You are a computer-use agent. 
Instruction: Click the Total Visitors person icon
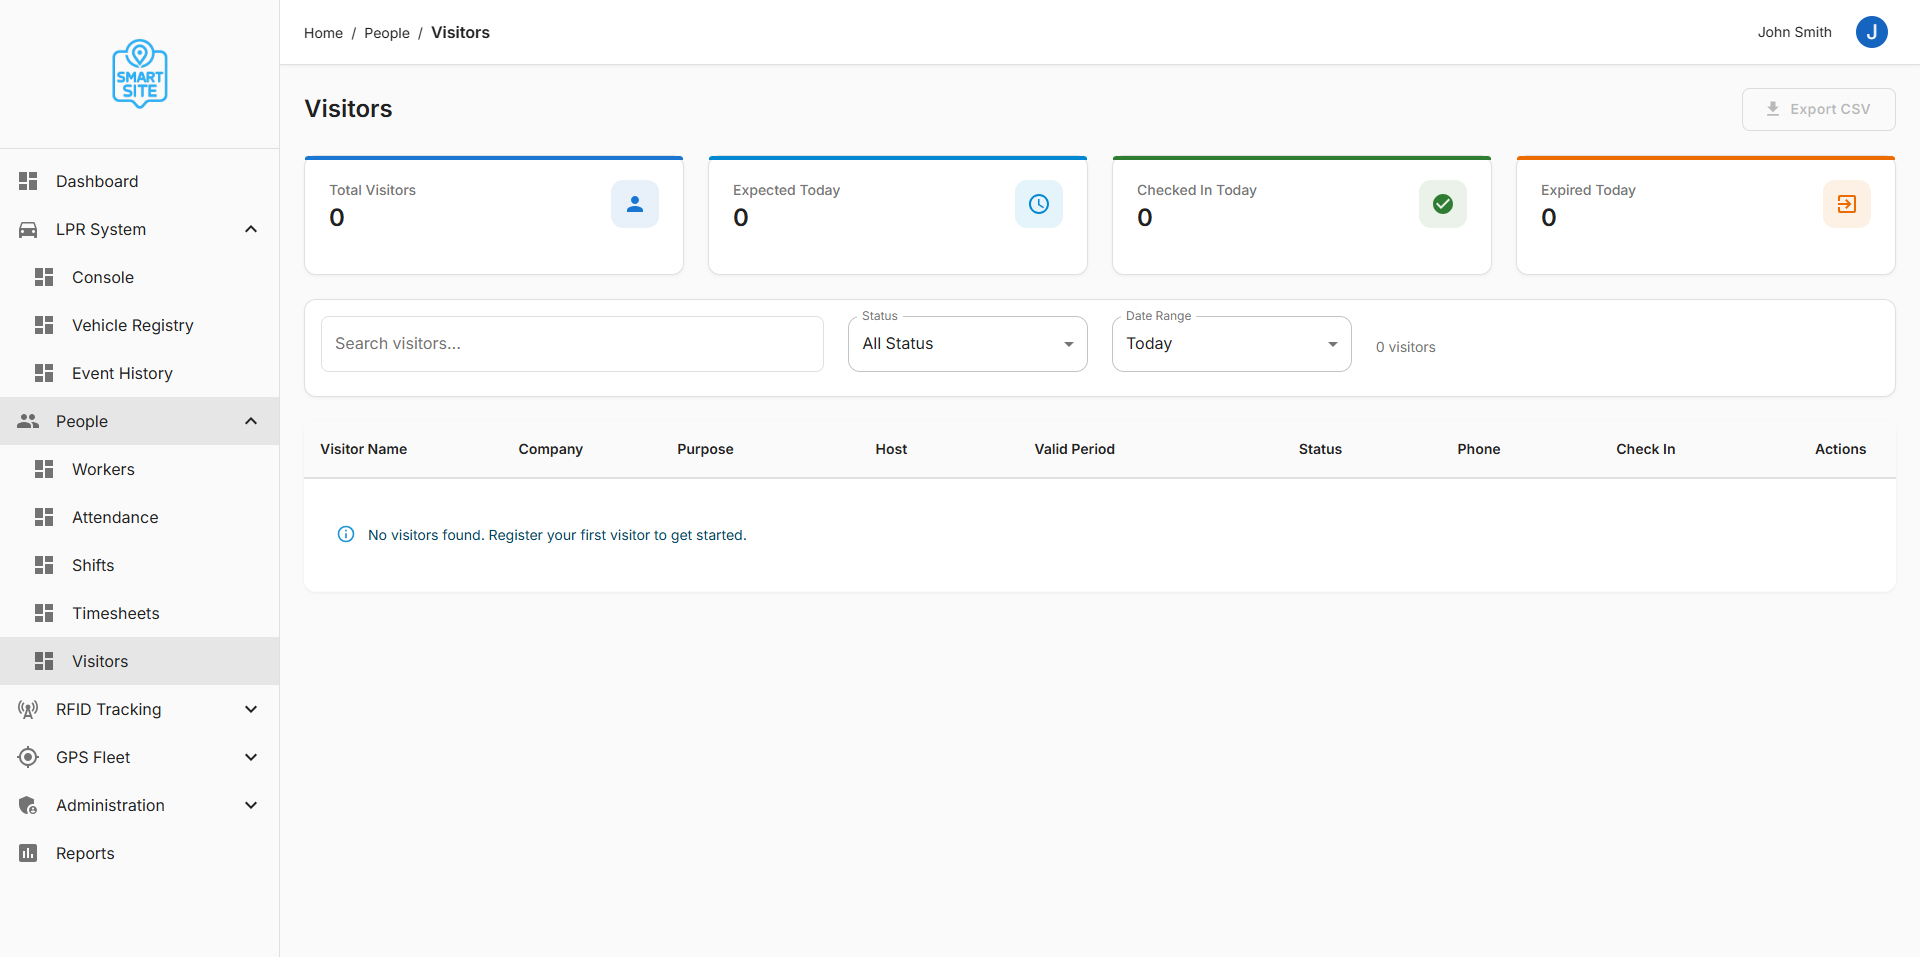[635, 204]
